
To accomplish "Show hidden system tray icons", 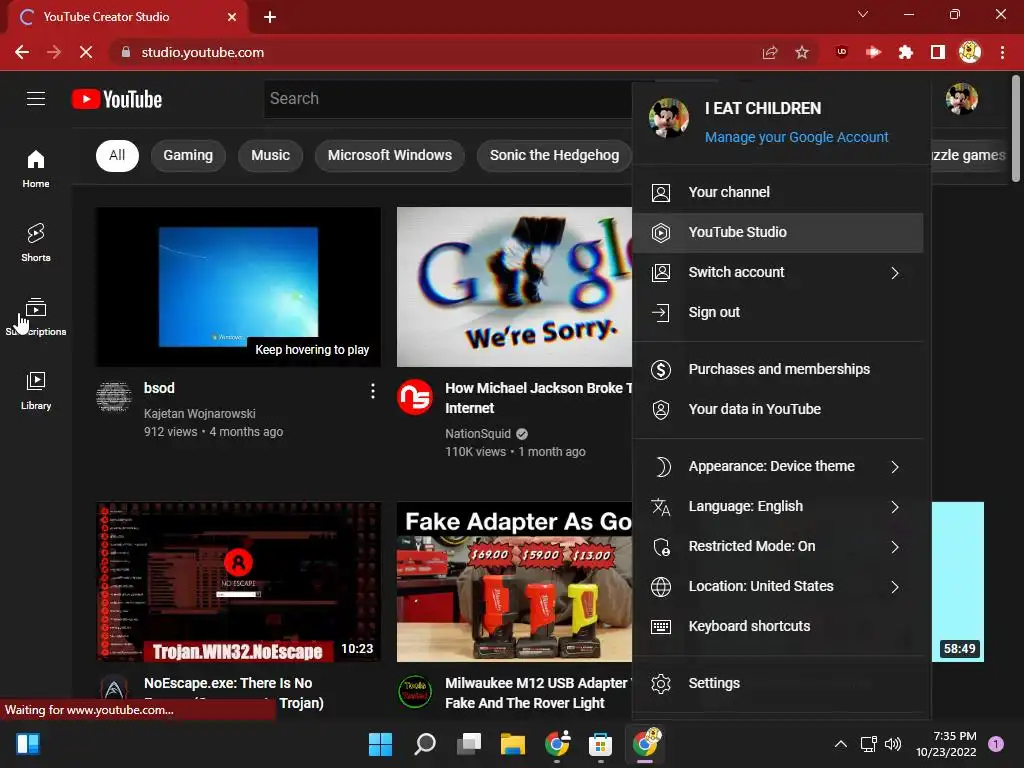I will point(840,744).
